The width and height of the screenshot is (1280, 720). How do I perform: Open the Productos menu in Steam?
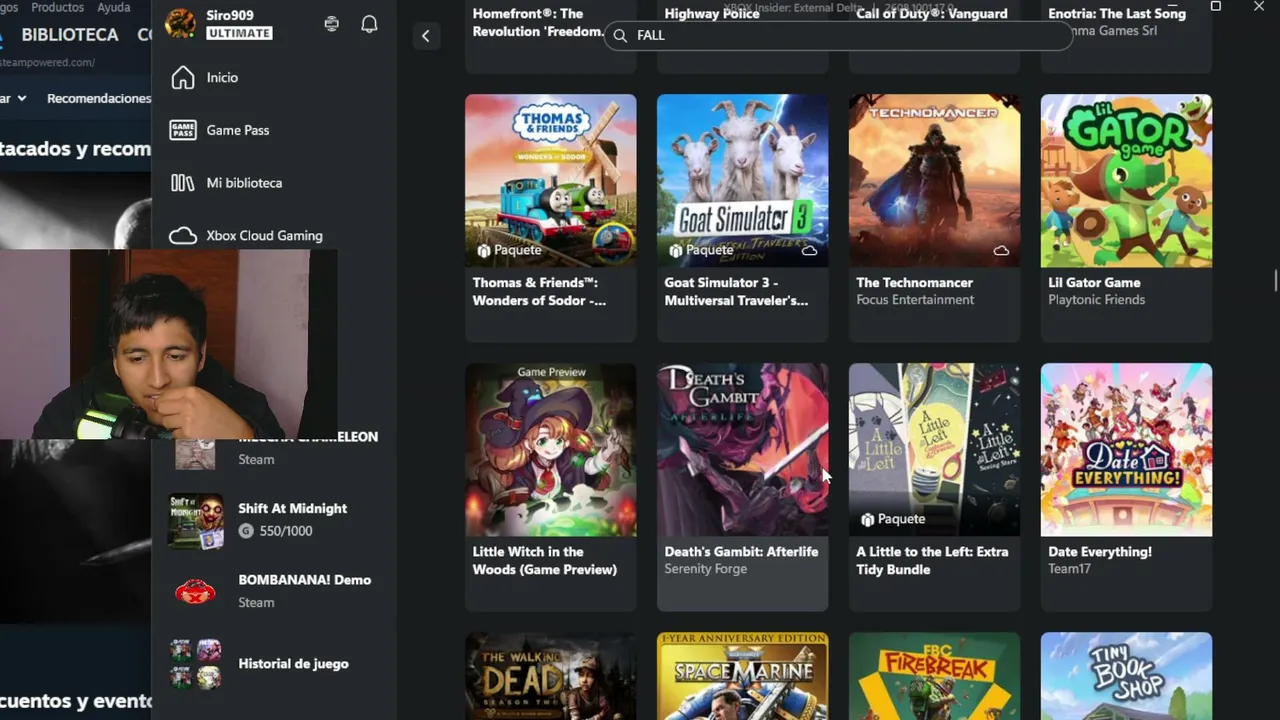click(x=58, y=7)
